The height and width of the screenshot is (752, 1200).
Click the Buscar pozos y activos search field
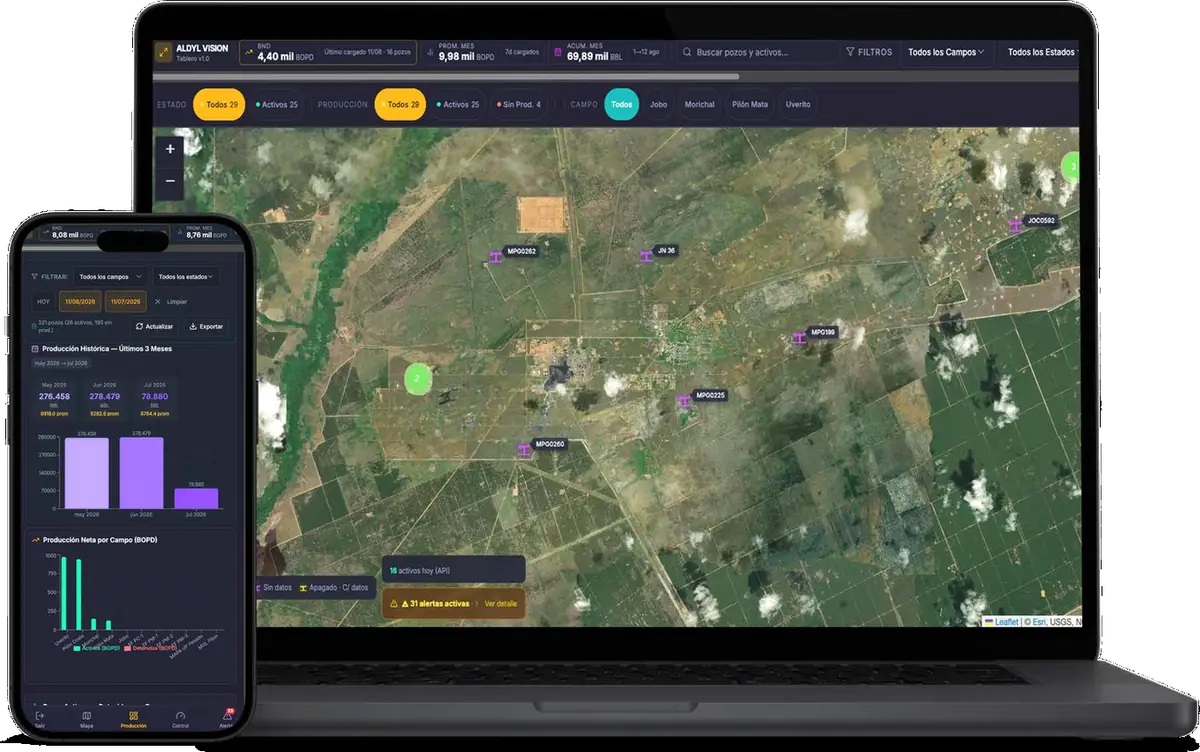[757, 52]
